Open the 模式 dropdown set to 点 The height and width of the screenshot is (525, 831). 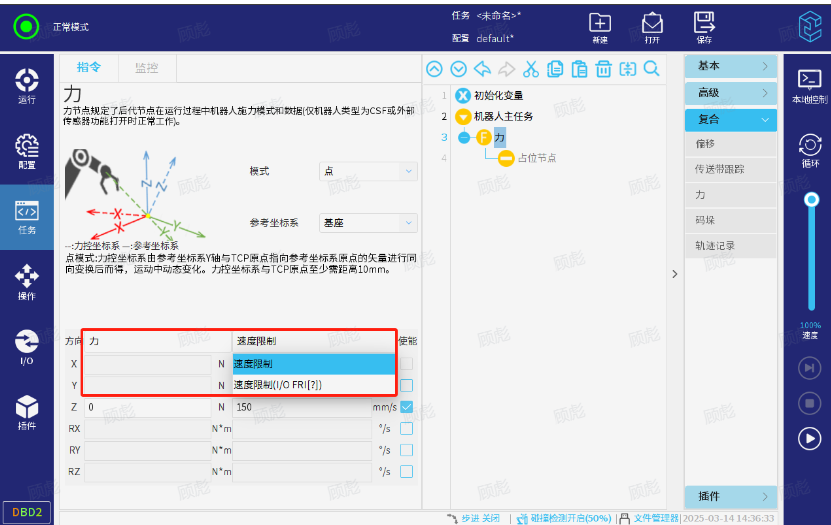[368, 171]
